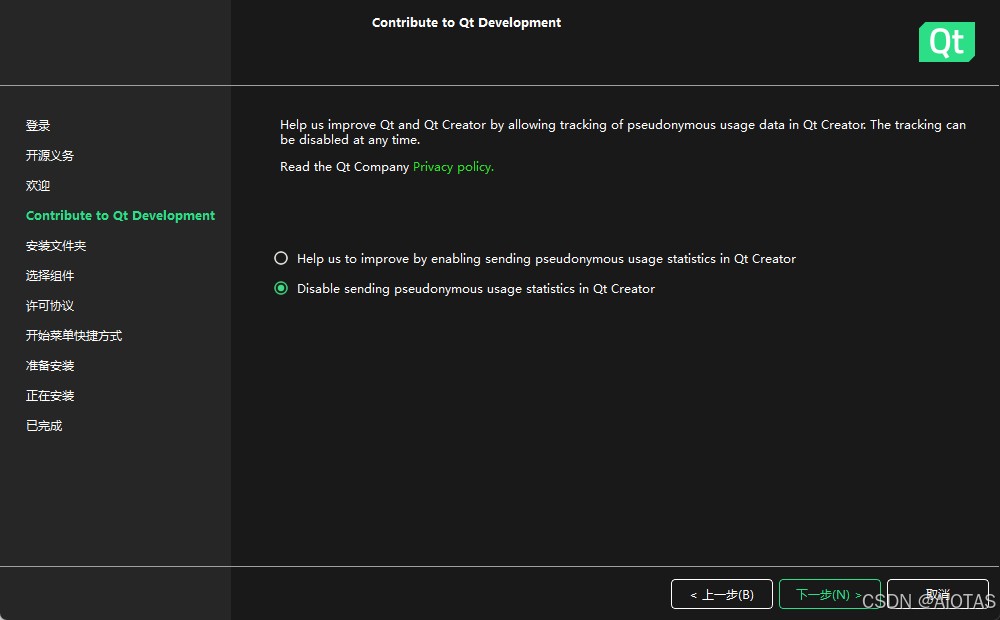
Task: Select the 开始菜单快捷方式 step
Action: point(74,336)
